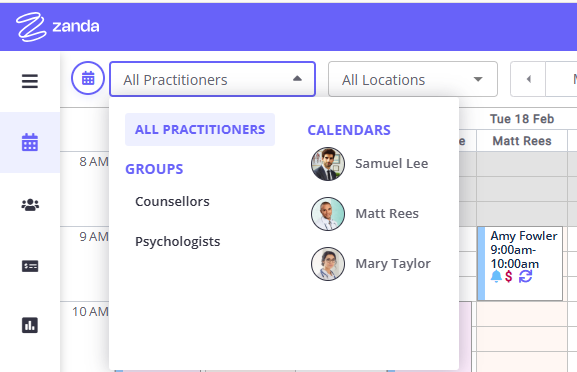
Task: Click the bell reminder icon on appointment
Action: [x=496, y=276]
